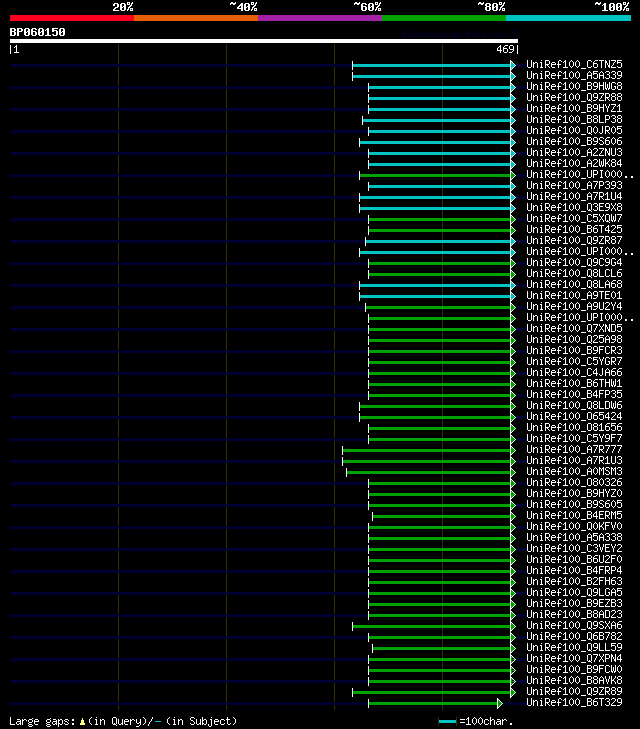The image size is (640, 729).
Task: Click the Large gaps legend text
Action: [x=123, y=721]
